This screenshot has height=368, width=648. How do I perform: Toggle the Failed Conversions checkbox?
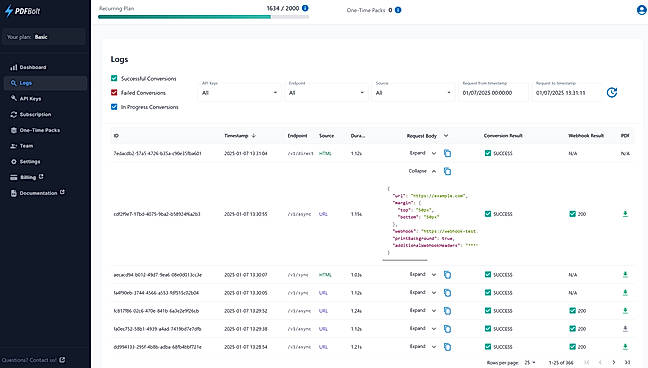click(114, 93)
